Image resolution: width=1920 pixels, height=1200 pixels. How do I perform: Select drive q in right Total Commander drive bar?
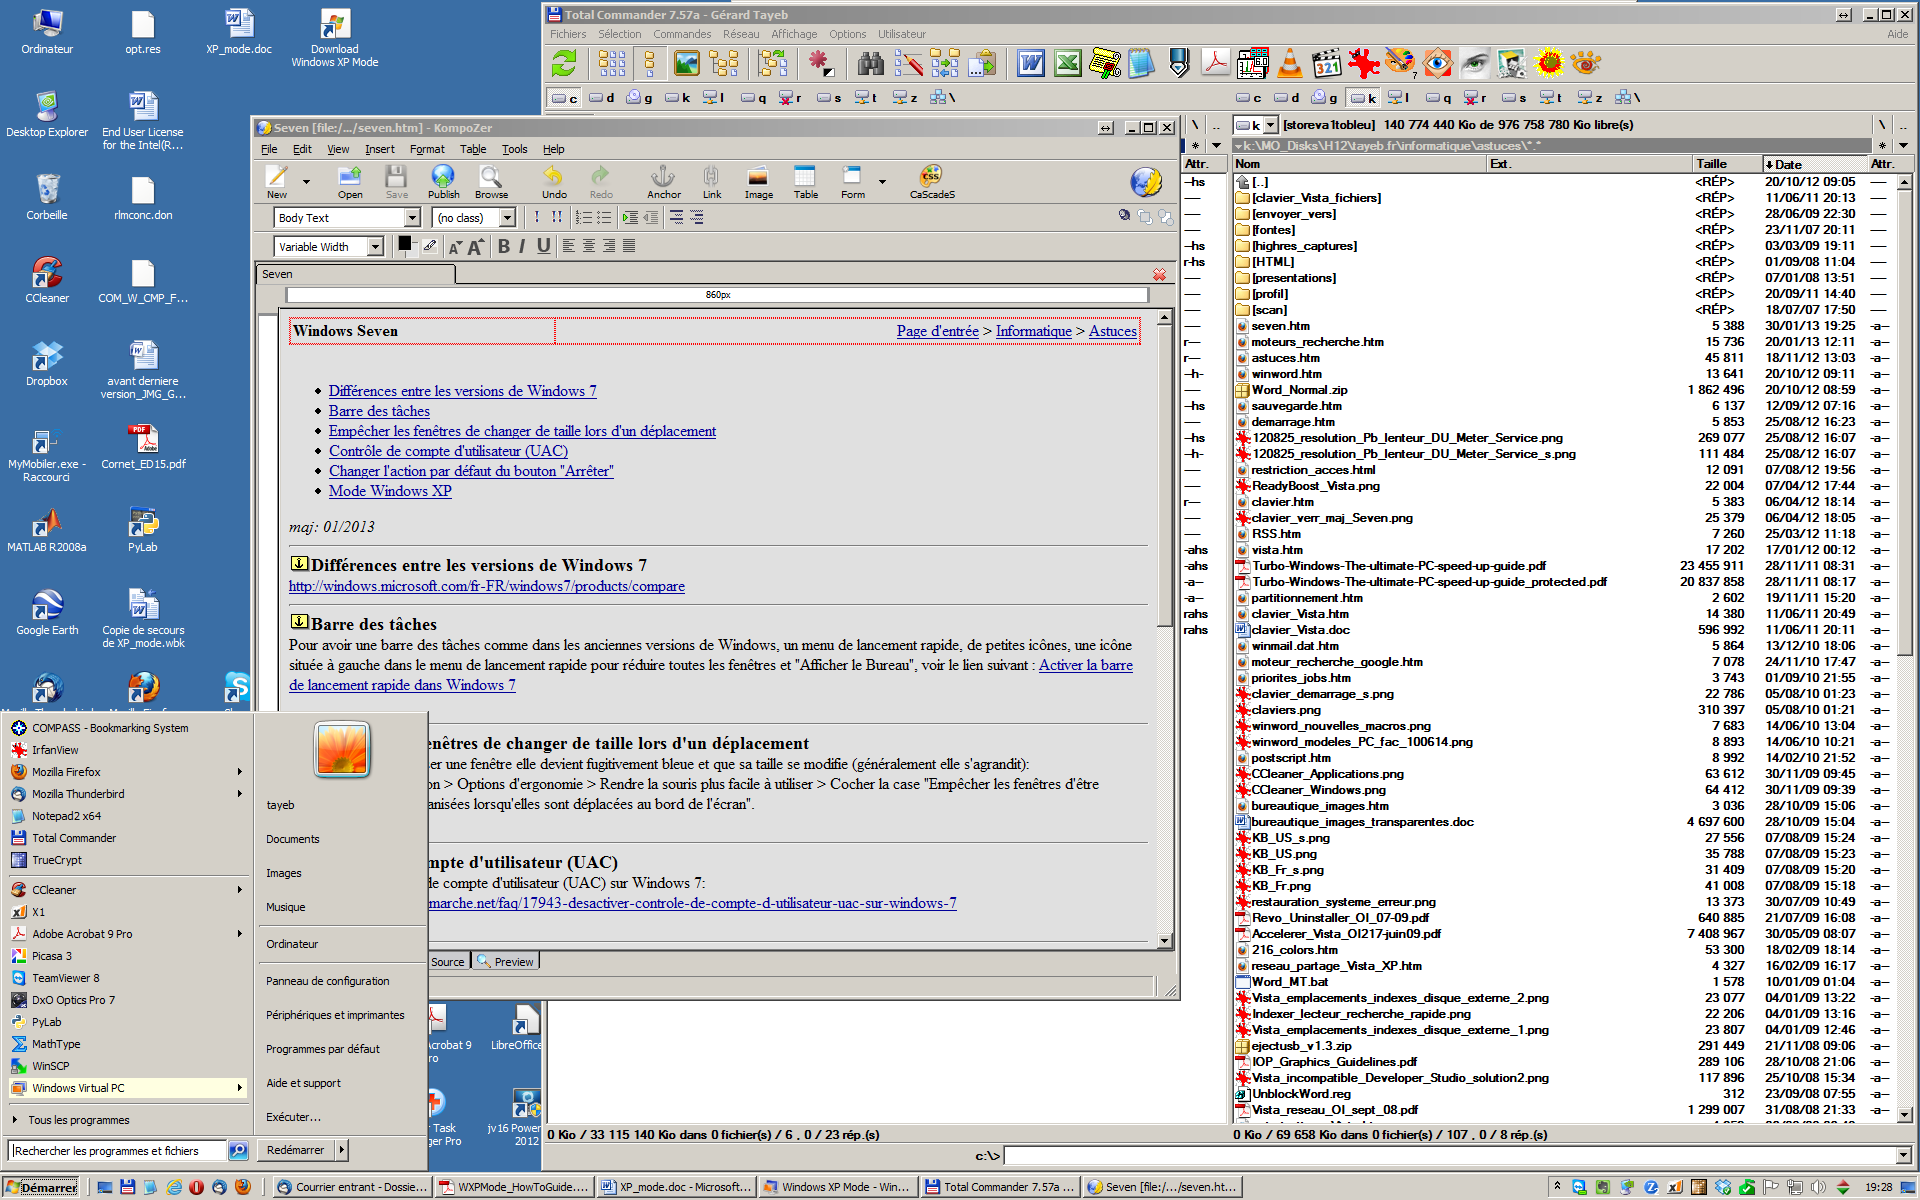tap(1438, 97)
